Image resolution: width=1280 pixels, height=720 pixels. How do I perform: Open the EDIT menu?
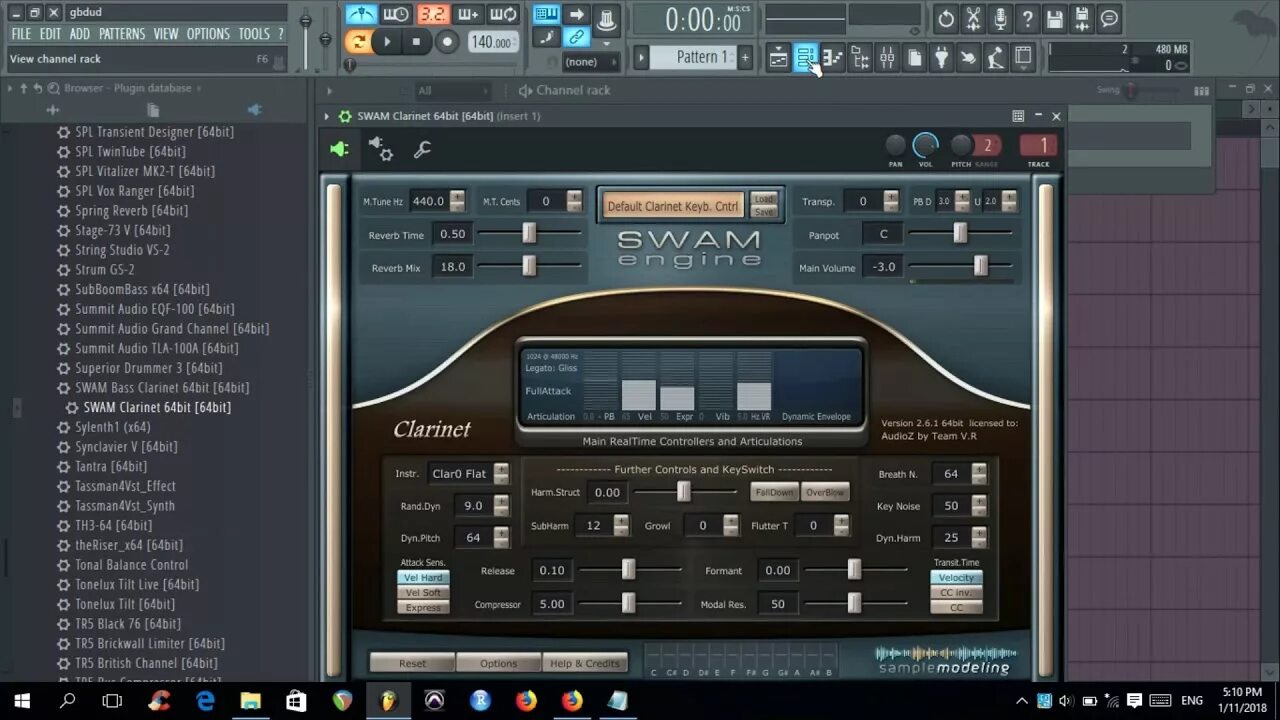[x=50, y=34]
